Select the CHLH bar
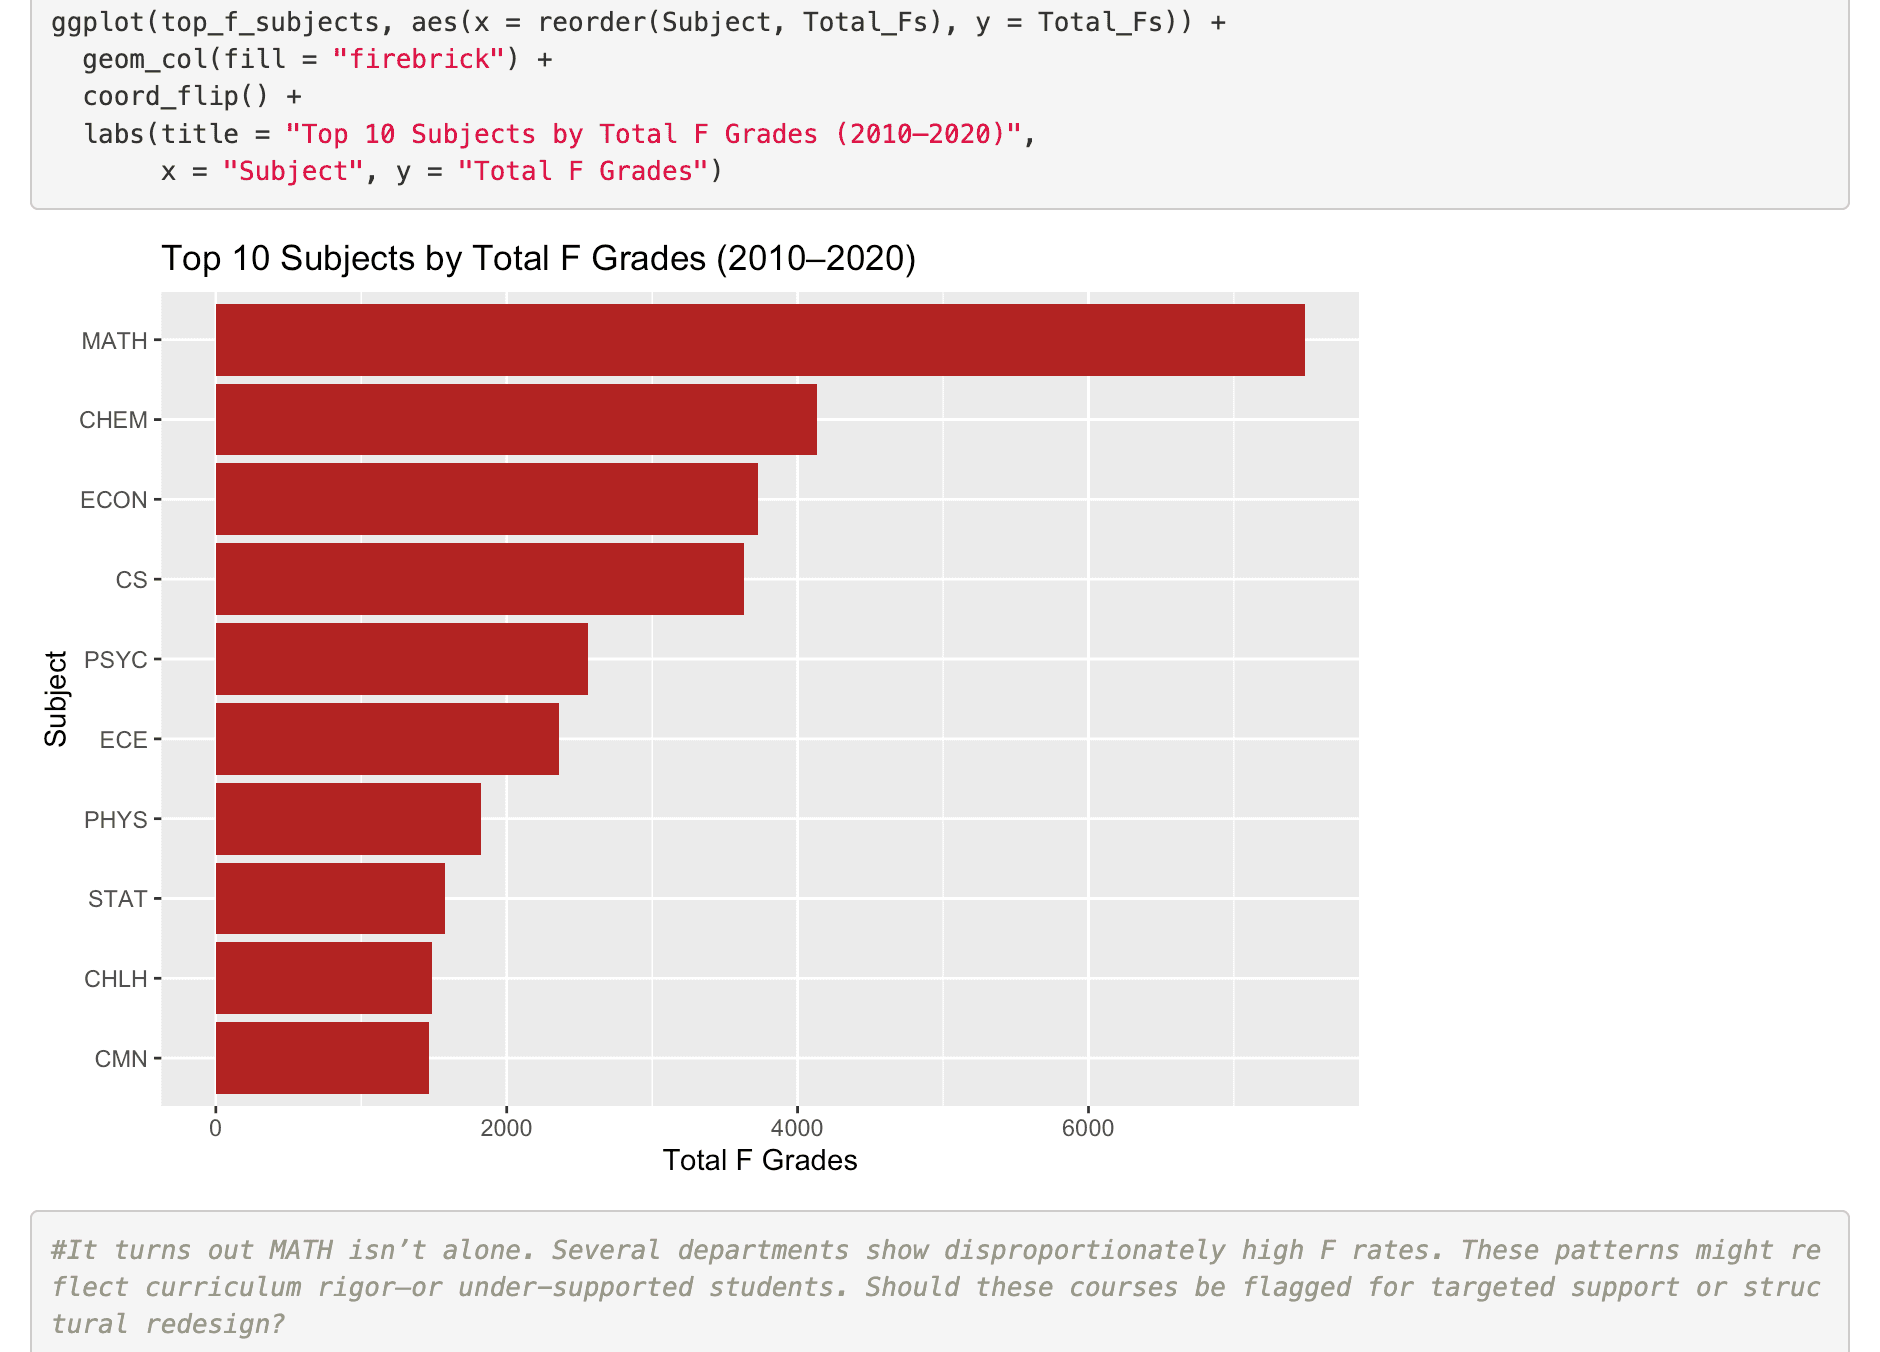The height and width of the screenshot is (1352, 1880). 320,978
